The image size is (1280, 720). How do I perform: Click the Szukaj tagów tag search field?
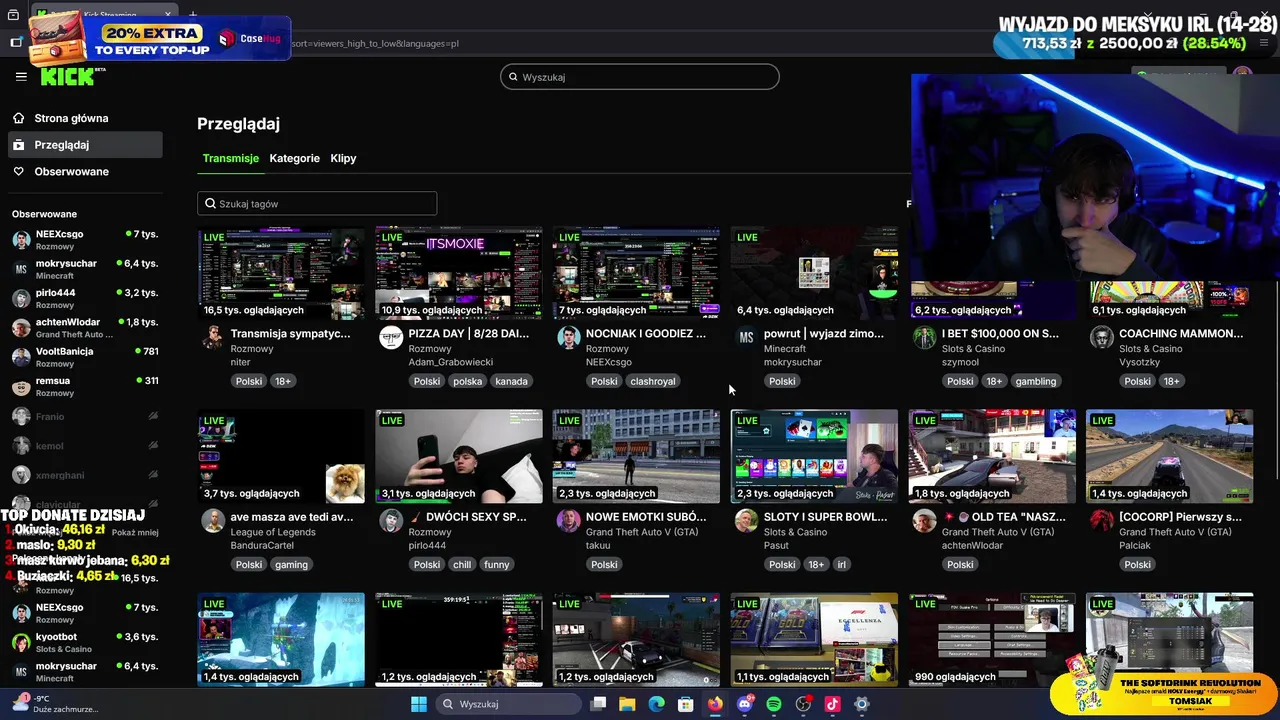click(317, 203)
